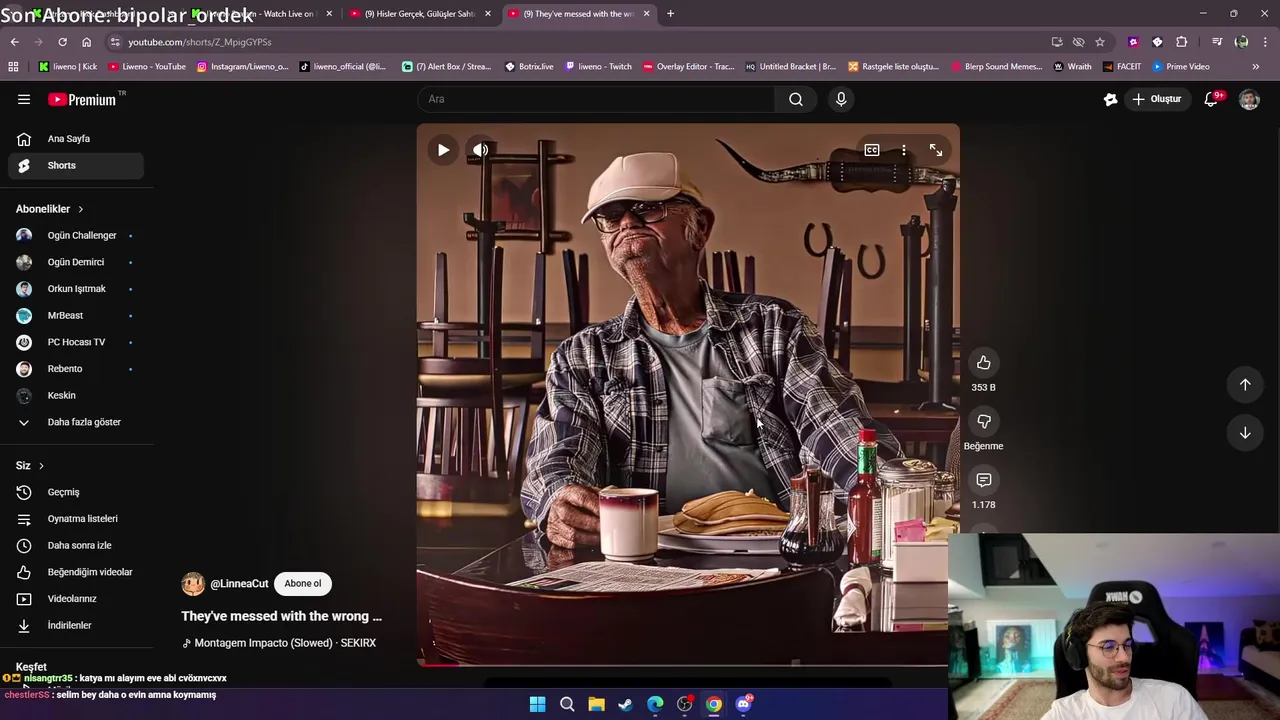This screenshot has height=720, width=1280.
Task: Open Ogün Challenger subscription
Action: pyautogui.click(x=76, y=235)
